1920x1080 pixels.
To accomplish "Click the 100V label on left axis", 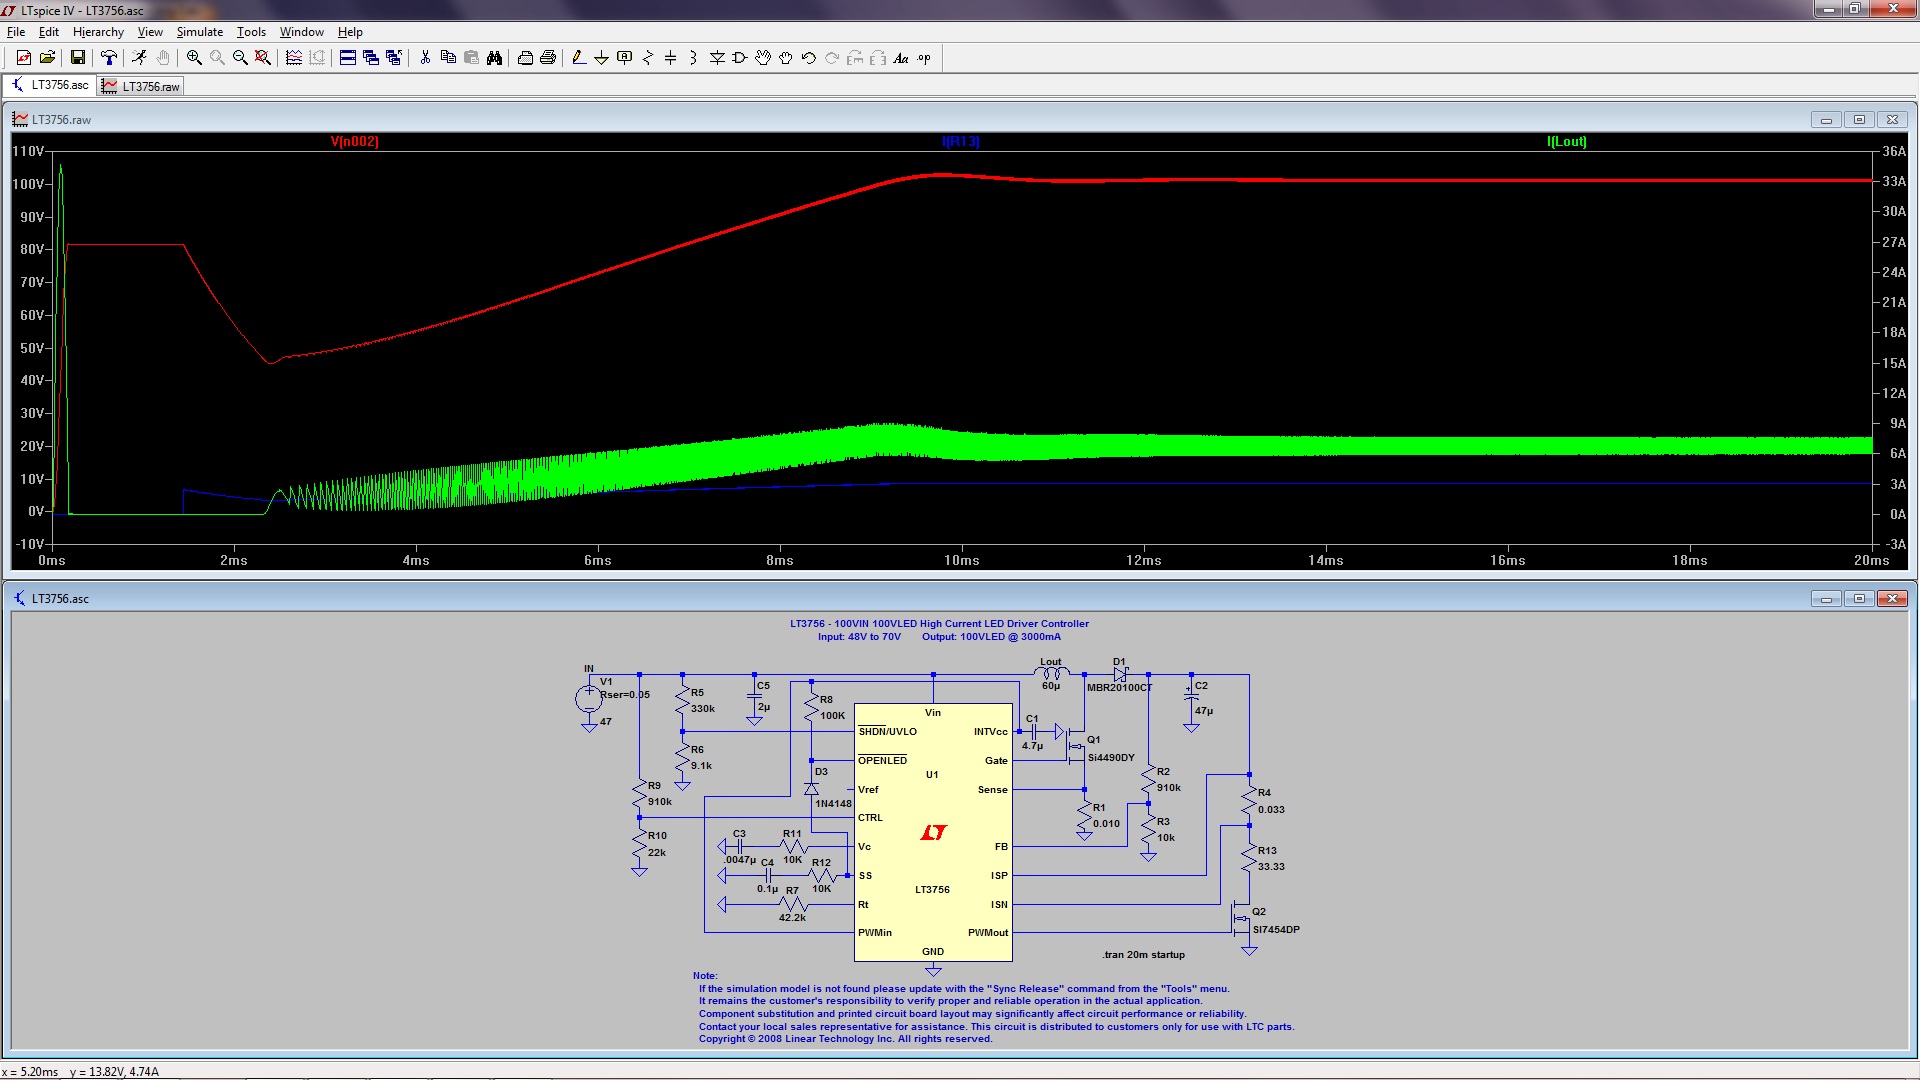I will click(x=28, y=184).
